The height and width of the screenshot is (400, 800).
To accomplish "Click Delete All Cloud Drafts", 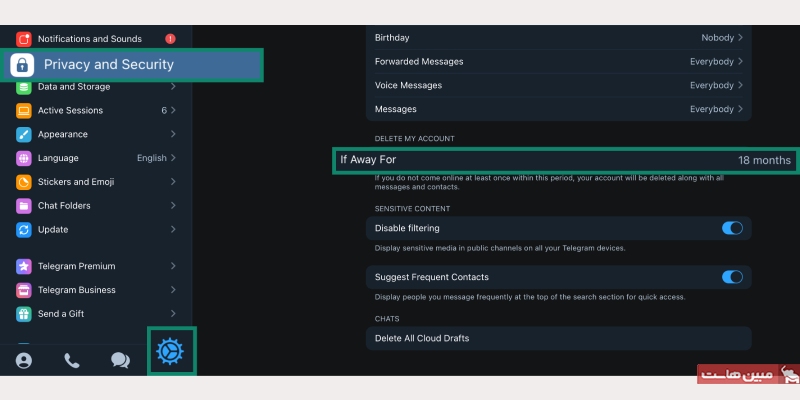I will click(559, 338).
